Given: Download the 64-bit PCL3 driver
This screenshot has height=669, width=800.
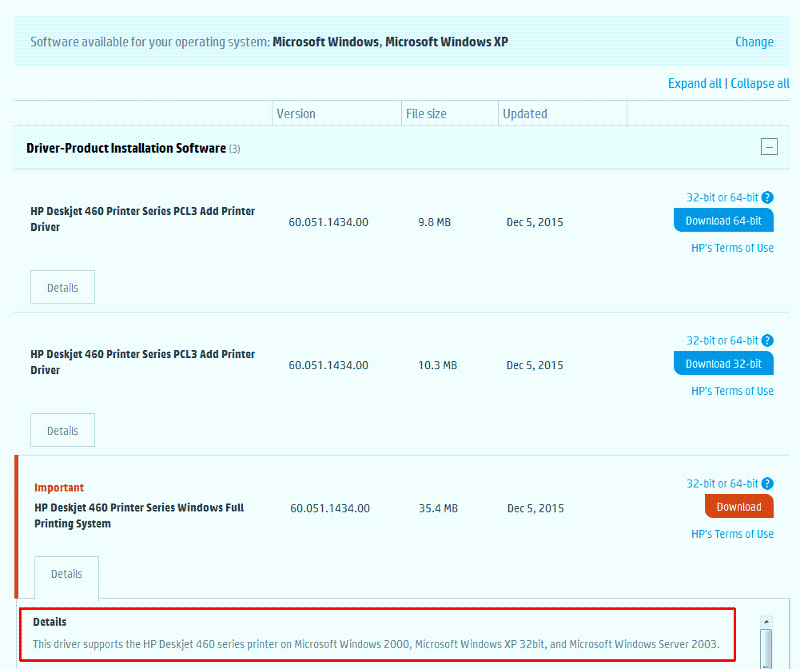Looking at the screenshot, I should point(723,221).
